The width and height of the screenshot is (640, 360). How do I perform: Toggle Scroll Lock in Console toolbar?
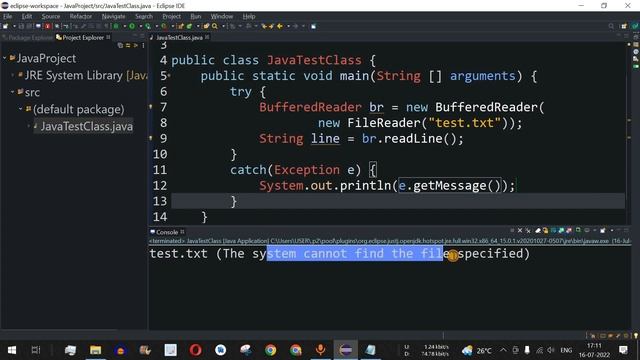point(546,231)
